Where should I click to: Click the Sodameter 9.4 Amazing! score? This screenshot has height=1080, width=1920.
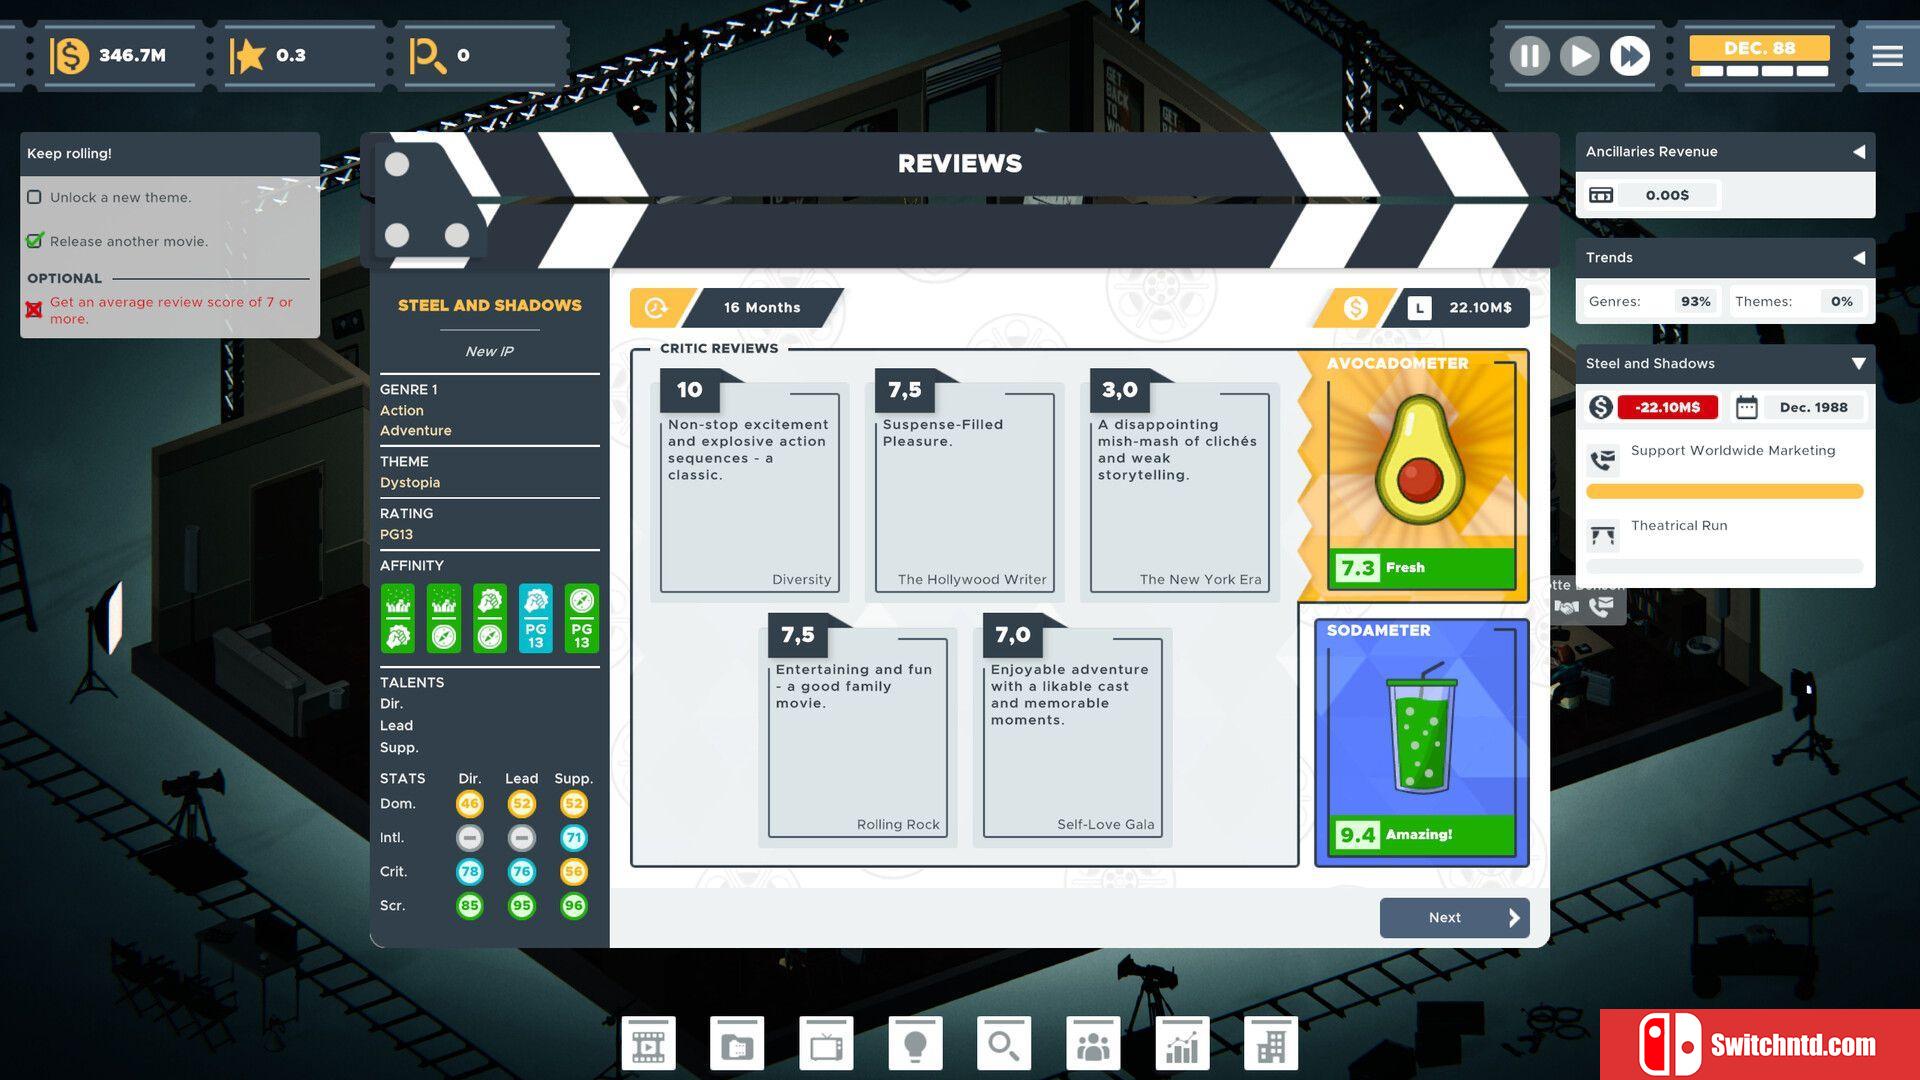[x=1422, y=834]
